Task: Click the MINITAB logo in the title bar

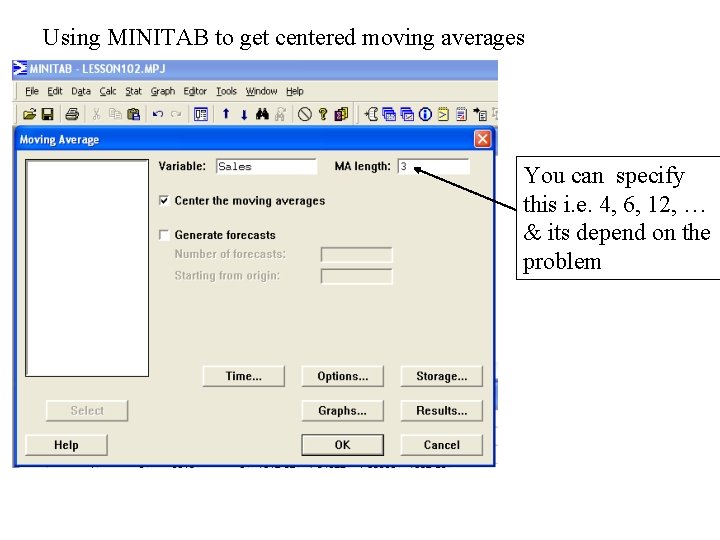Action: [x=20, y=68]
